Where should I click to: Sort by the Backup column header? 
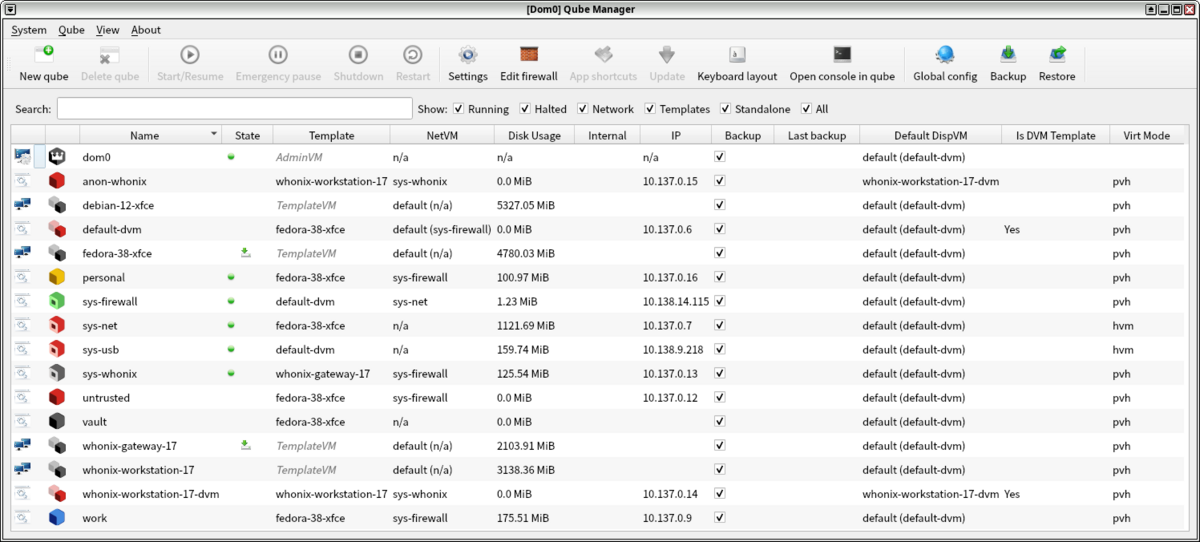point(743,135)
